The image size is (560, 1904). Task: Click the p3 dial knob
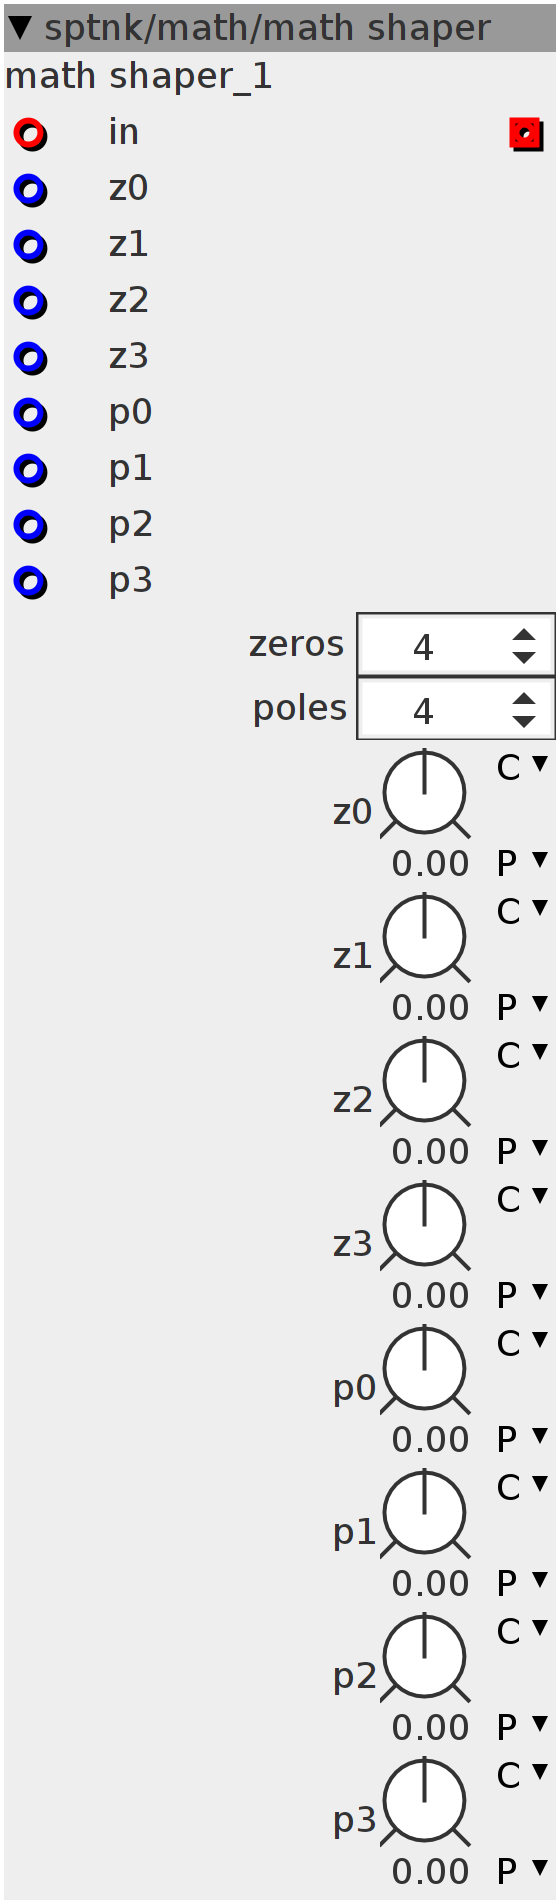tap(425, 1801)
